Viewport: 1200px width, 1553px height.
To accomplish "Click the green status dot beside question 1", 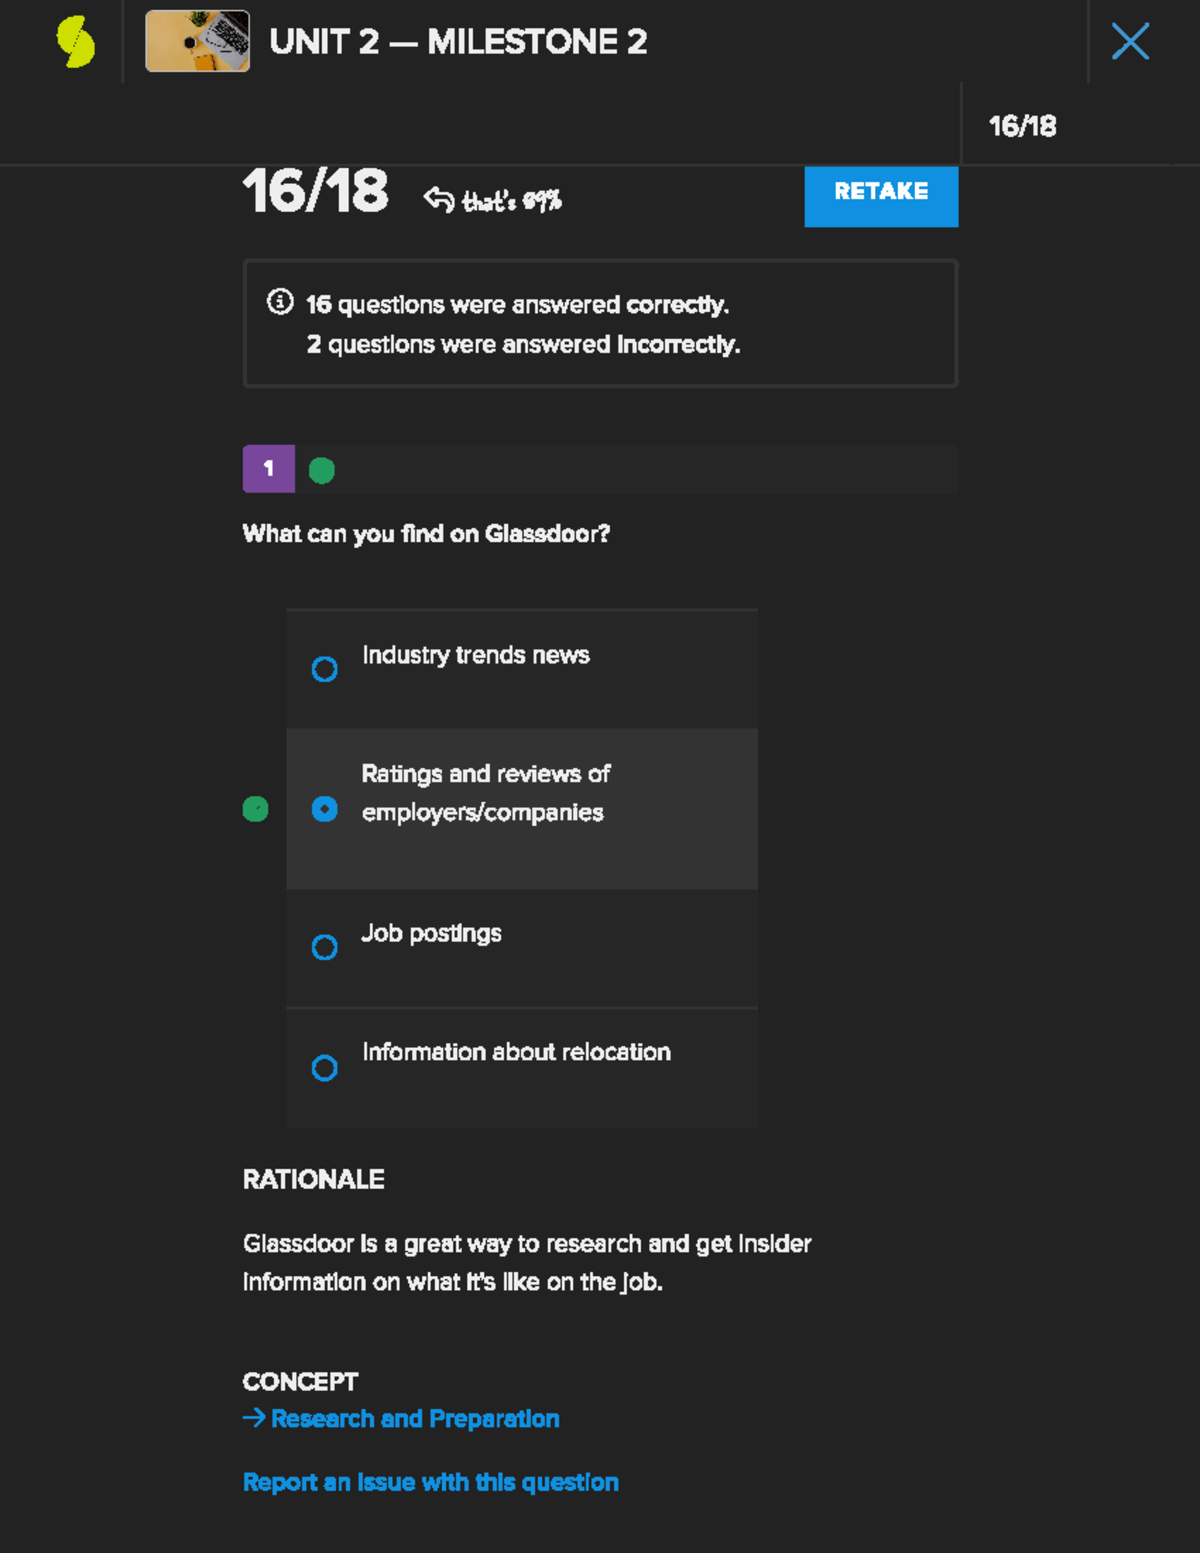I will click(x=322, y=470).
